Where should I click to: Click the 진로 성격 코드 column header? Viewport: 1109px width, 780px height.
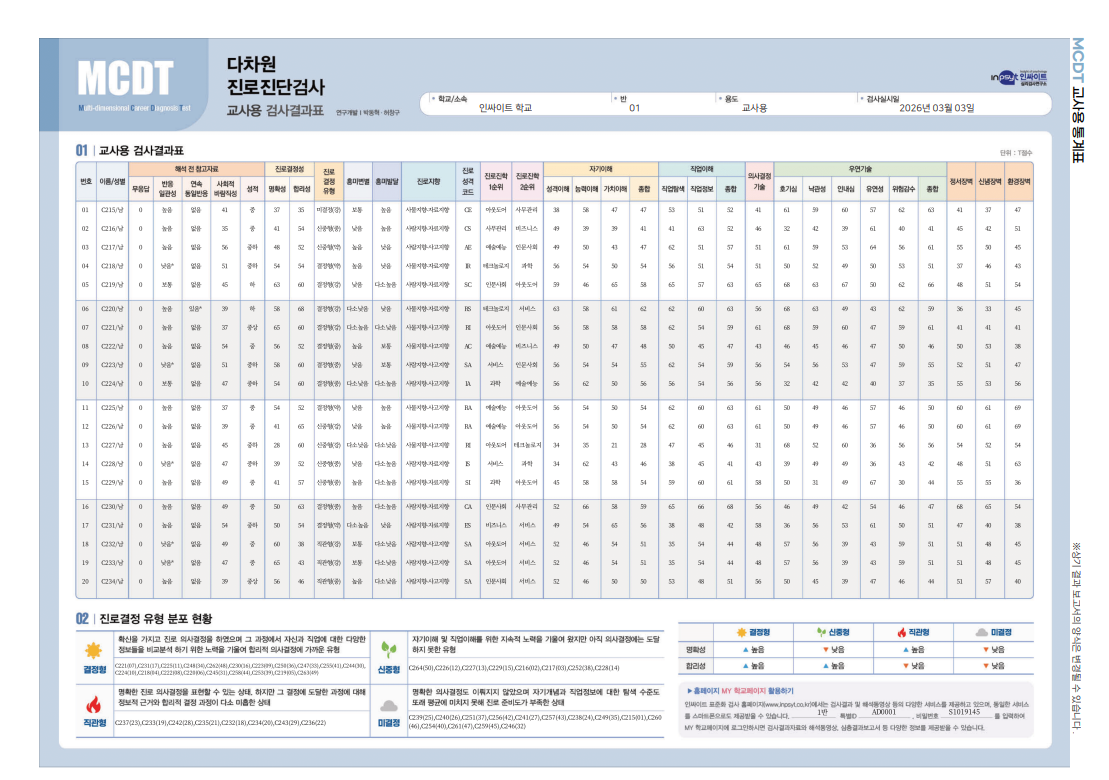coord(468,182)
